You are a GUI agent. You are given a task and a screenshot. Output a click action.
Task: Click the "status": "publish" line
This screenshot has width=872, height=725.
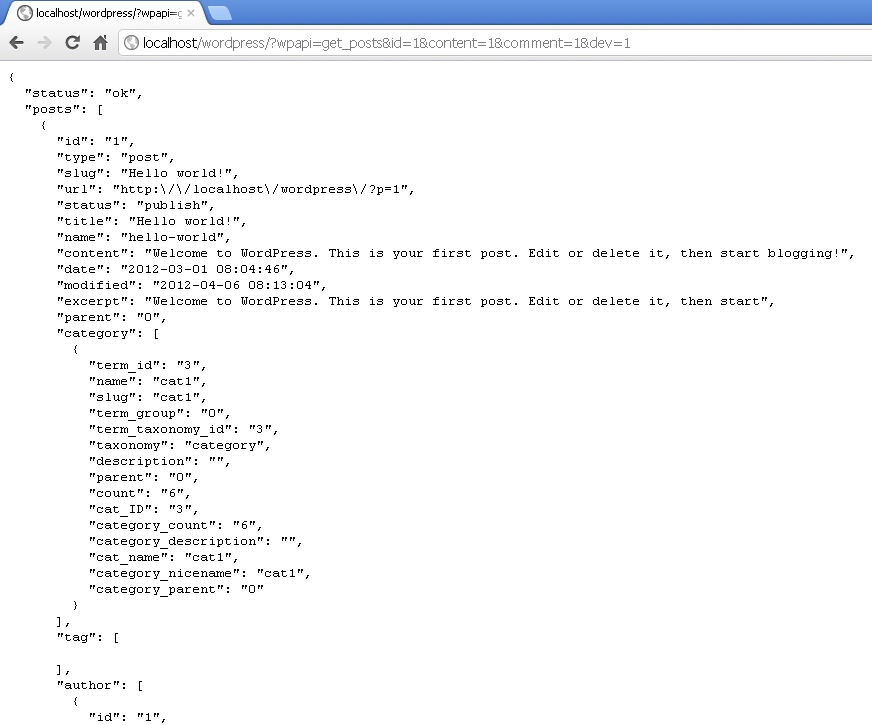click(x=136, y=206)
